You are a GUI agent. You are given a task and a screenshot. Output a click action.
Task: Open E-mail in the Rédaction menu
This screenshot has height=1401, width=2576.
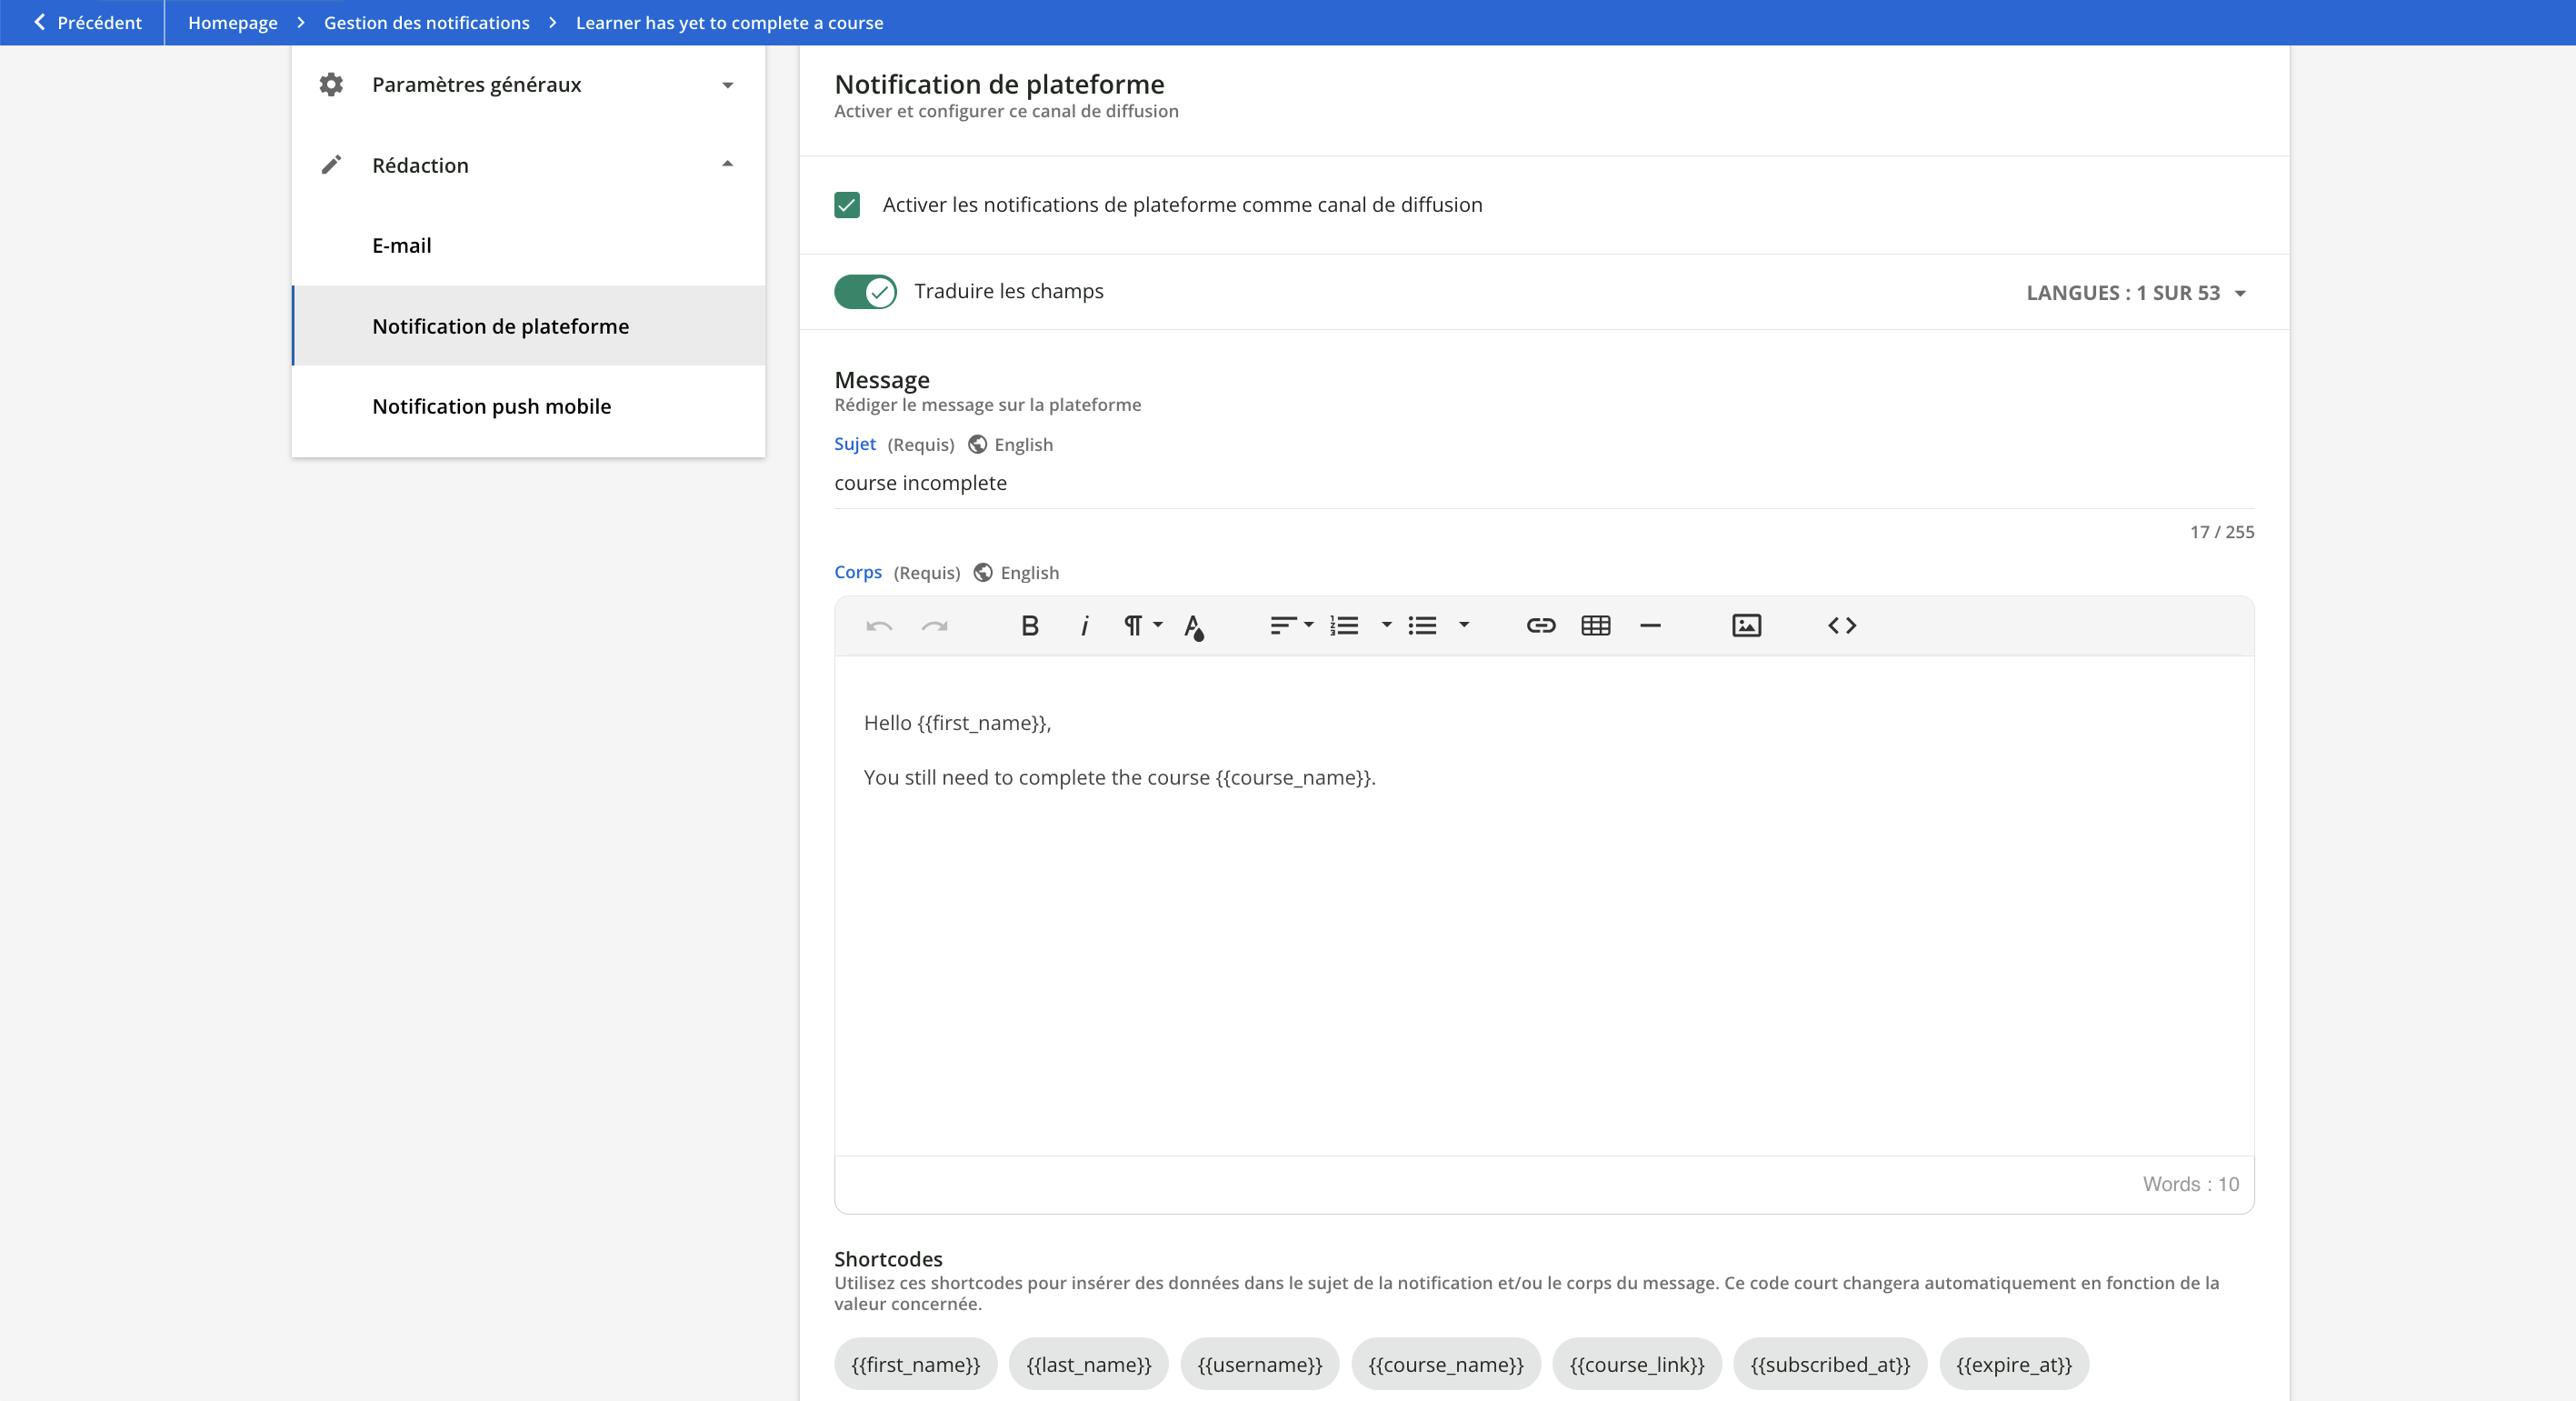click(528, 246)
